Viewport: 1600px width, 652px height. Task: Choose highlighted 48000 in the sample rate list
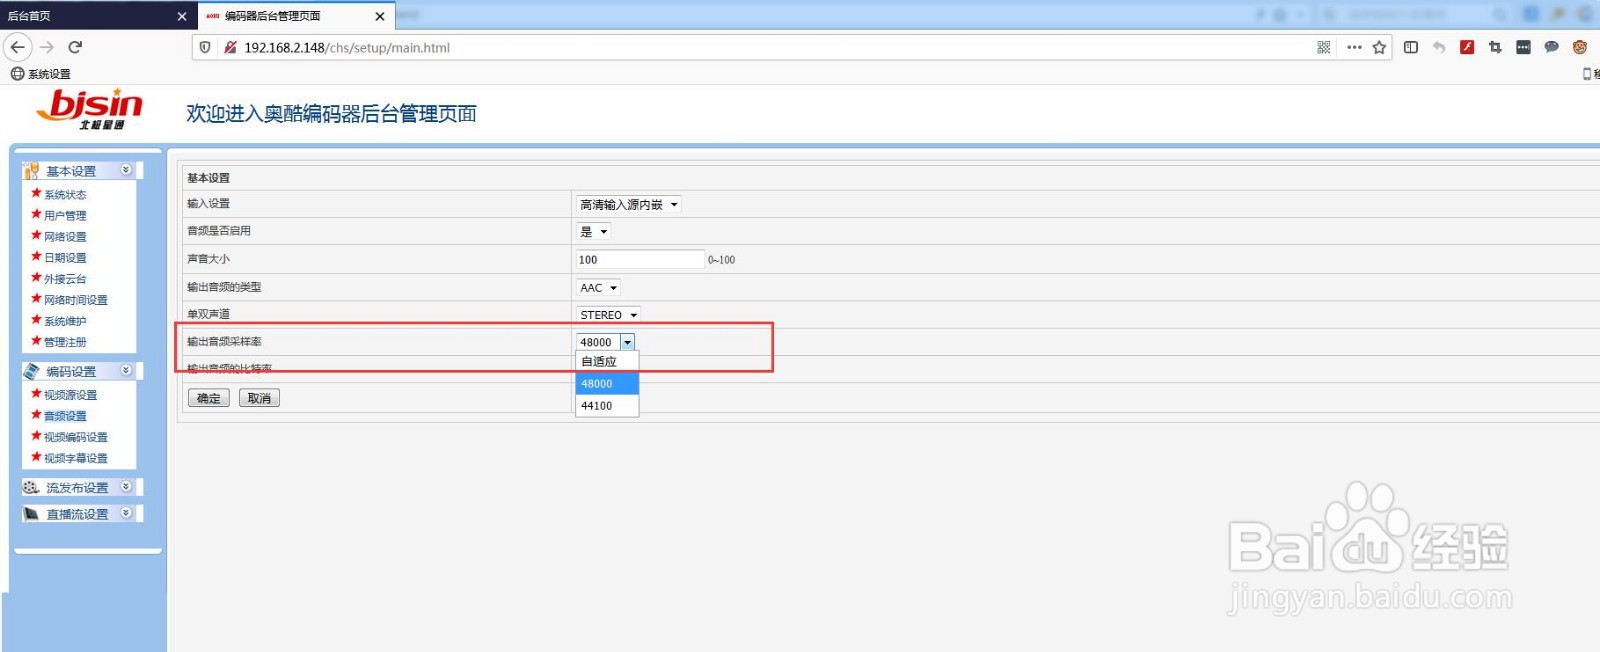[x=607, y=384]
